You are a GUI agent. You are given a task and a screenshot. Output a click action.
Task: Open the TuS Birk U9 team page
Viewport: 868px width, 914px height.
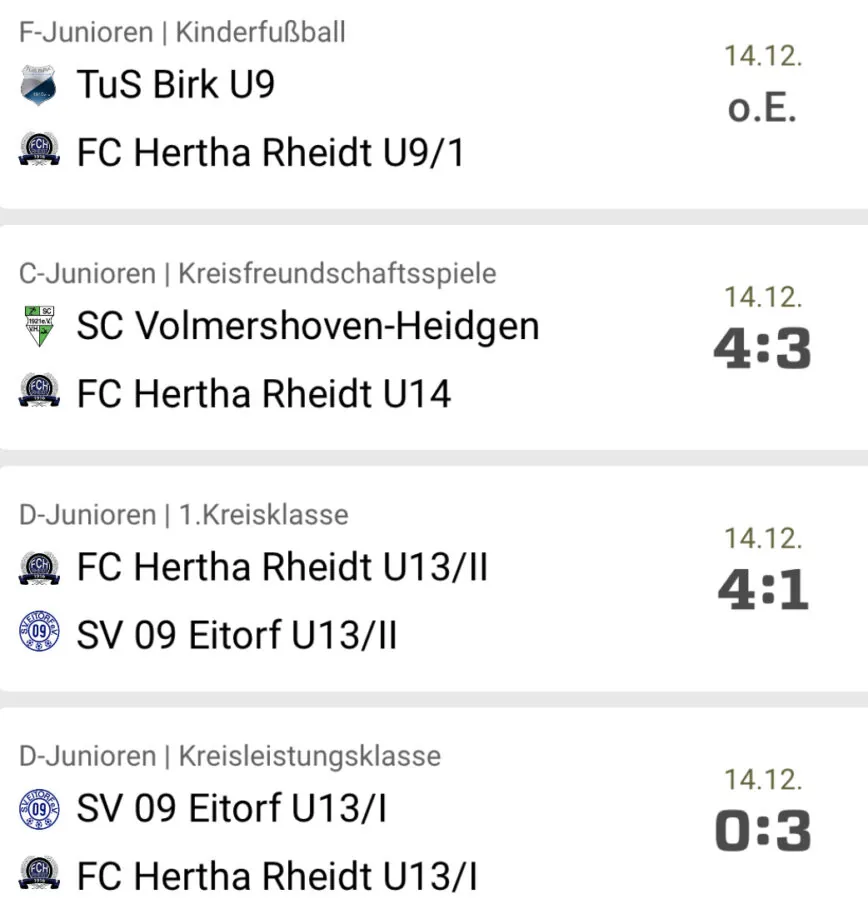pyautogui.click(x=175, y=84)
